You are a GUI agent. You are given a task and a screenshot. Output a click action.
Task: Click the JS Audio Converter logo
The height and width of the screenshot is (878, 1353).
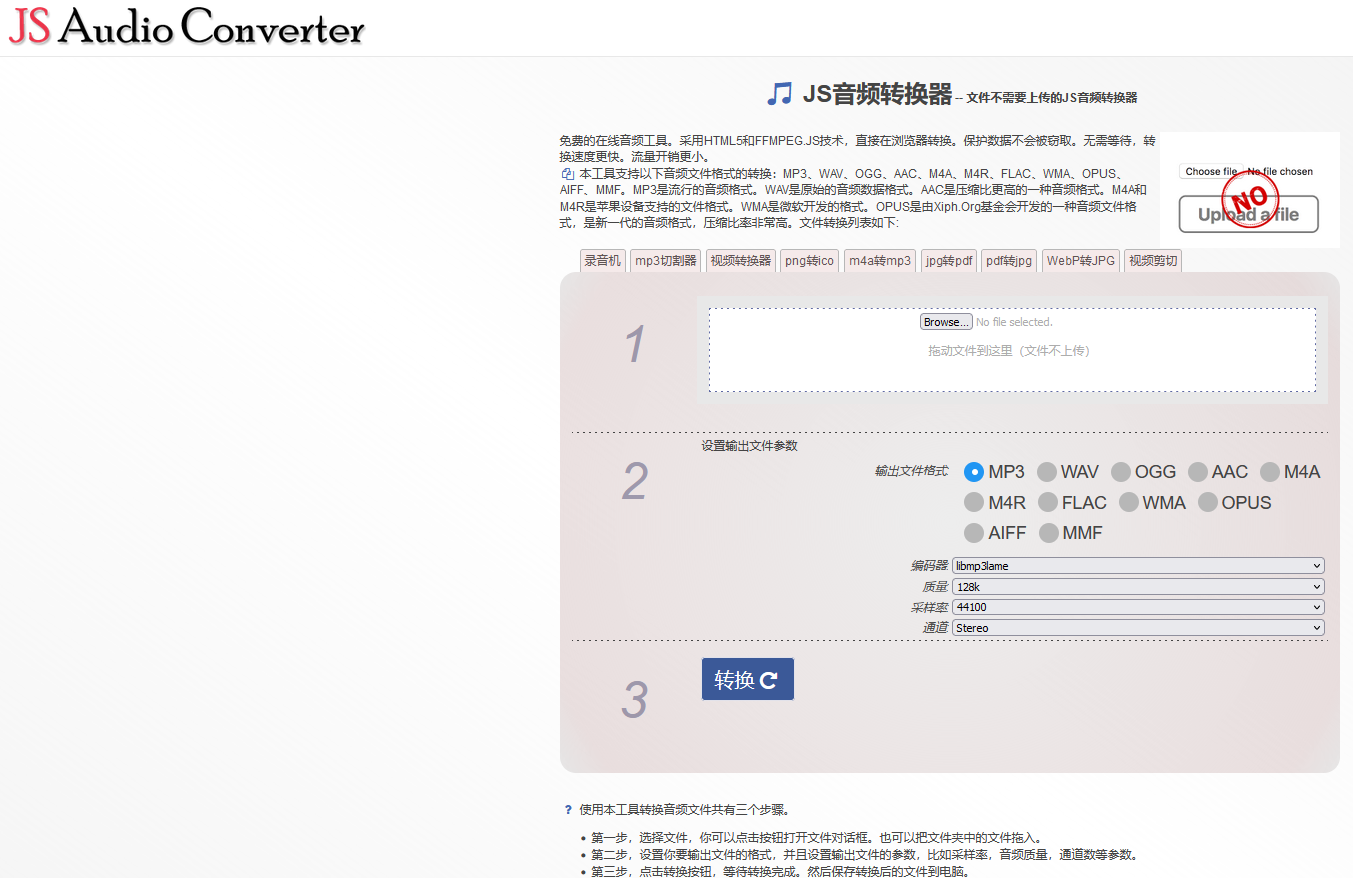coord(186,27)
